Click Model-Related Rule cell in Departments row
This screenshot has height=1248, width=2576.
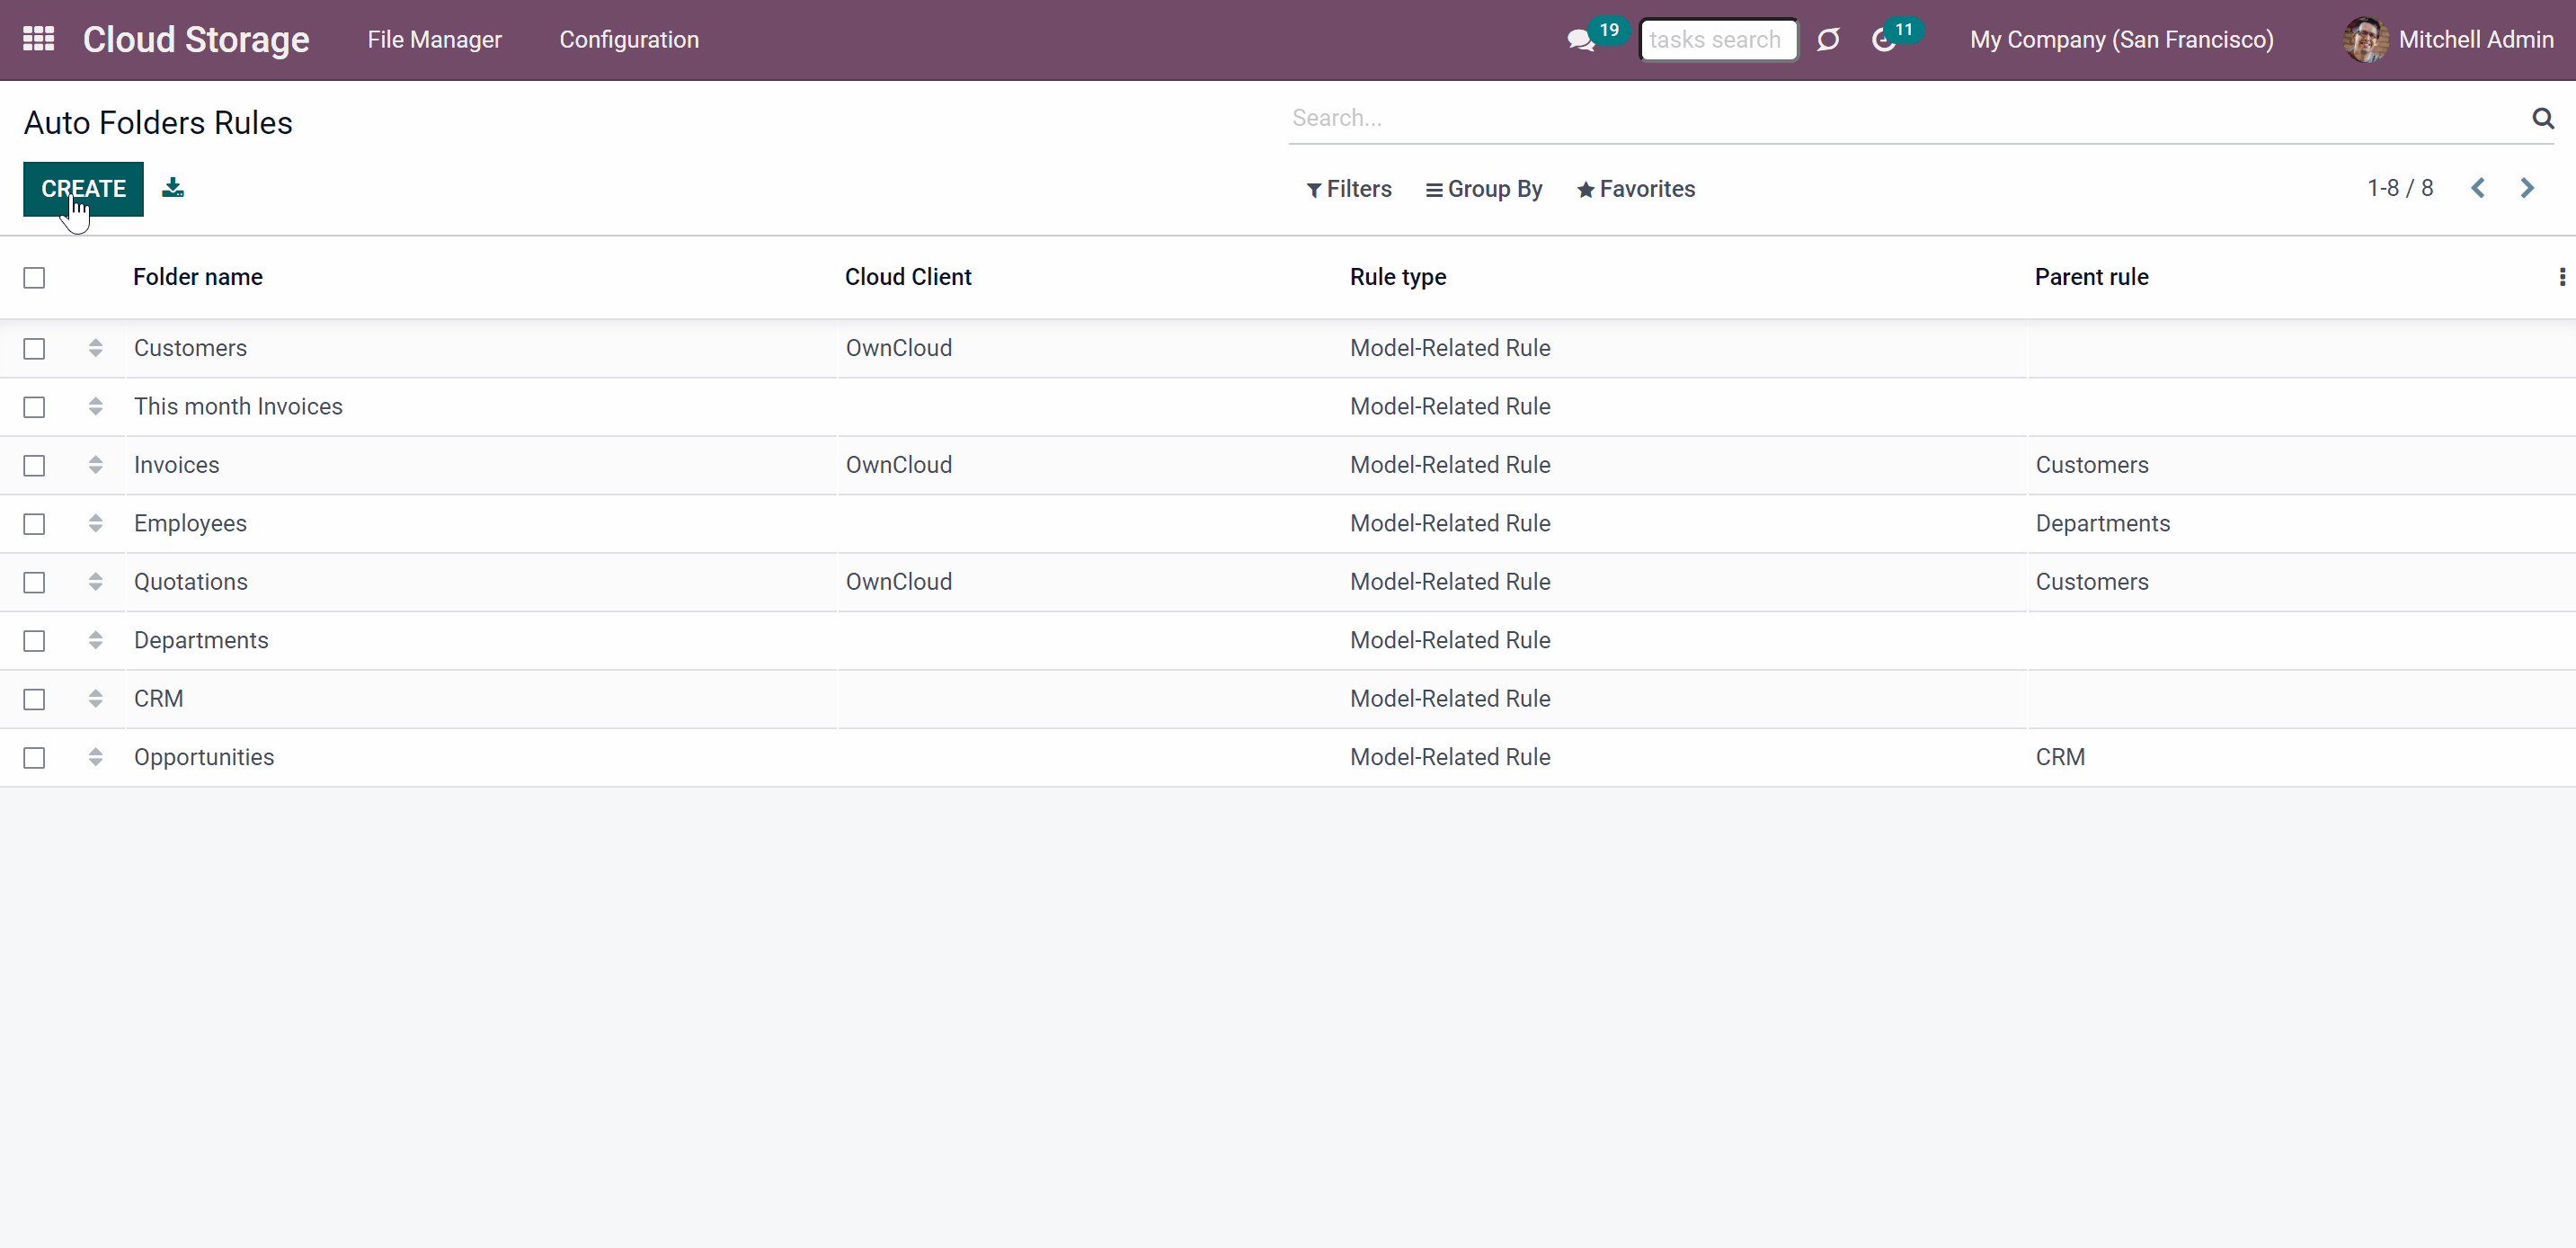(1450, 640)
